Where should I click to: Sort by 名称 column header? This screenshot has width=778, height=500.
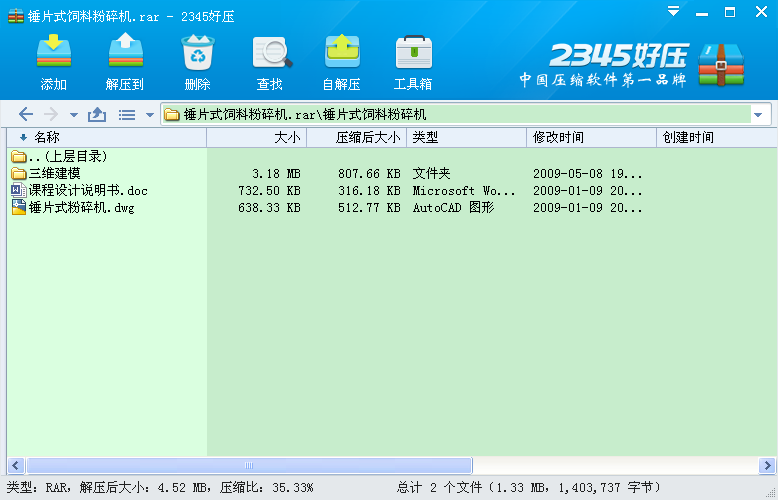pyautogui.click(x=47, y=138)
